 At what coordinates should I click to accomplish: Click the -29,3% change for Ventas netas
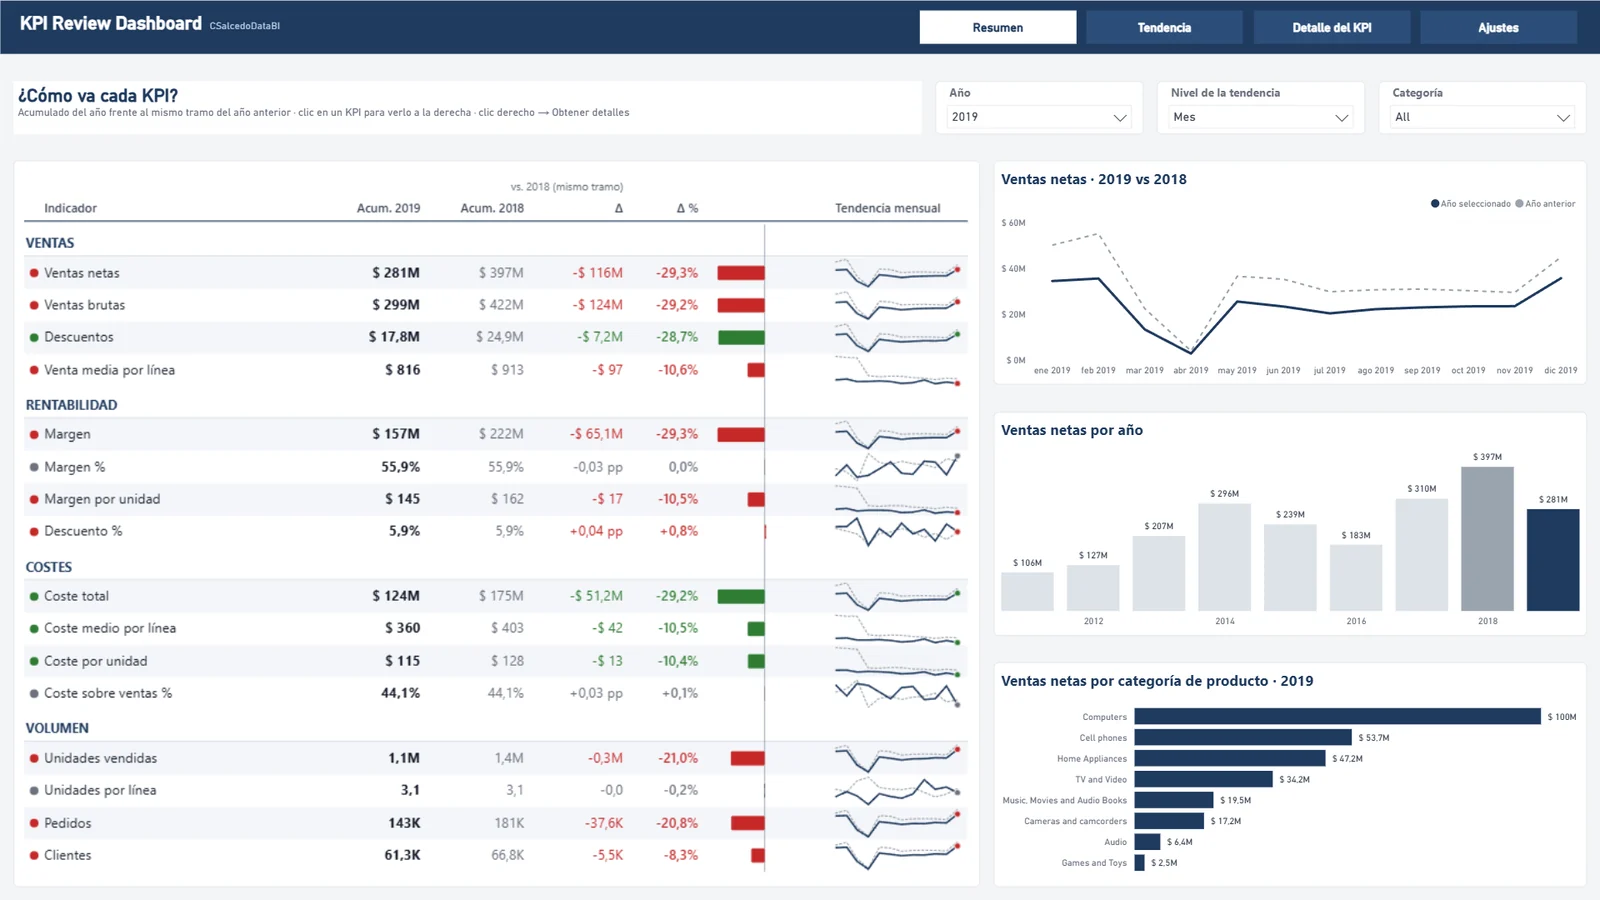coord(677,273)
